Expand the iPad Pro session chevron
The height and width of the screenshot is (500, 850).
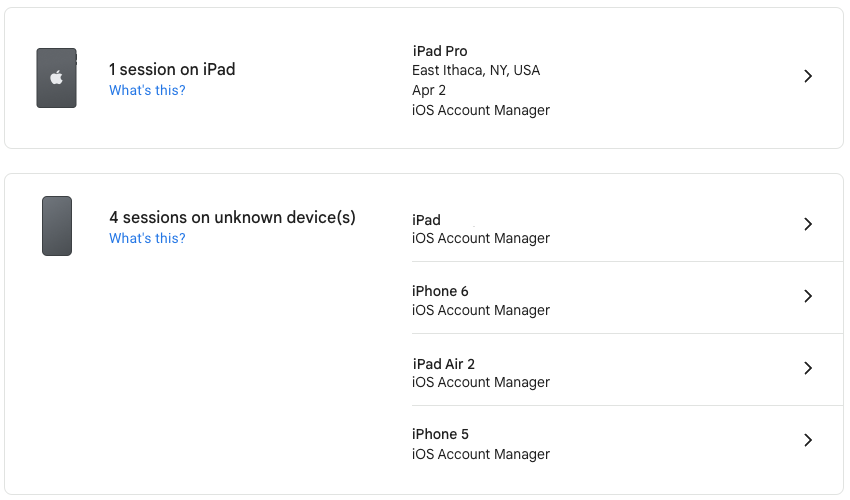click(x=808, y=77)
